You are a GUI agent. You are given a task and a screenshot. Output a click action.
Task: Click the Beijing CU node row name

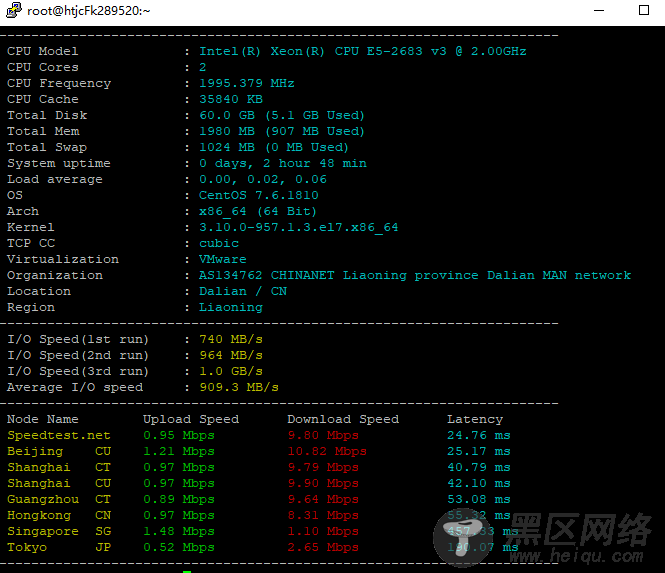click(x=59, y=451)
